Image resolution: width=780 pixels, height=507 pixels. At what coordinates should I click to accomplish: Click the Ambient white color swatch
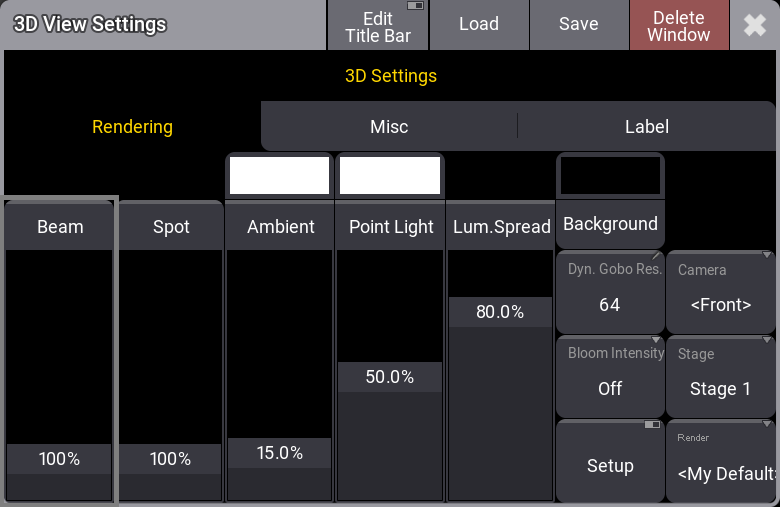tap(280, 175)
